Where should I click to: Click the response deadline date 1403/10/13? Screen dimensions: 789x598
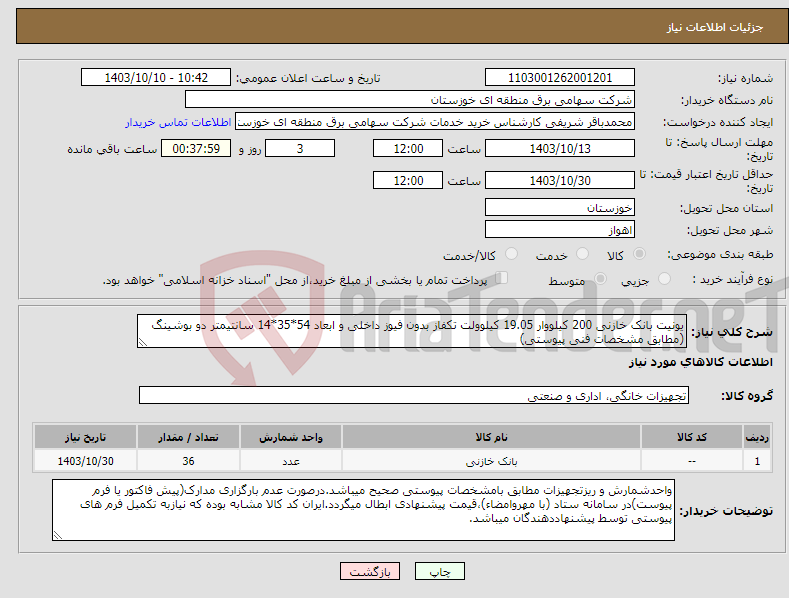[560, 148]
